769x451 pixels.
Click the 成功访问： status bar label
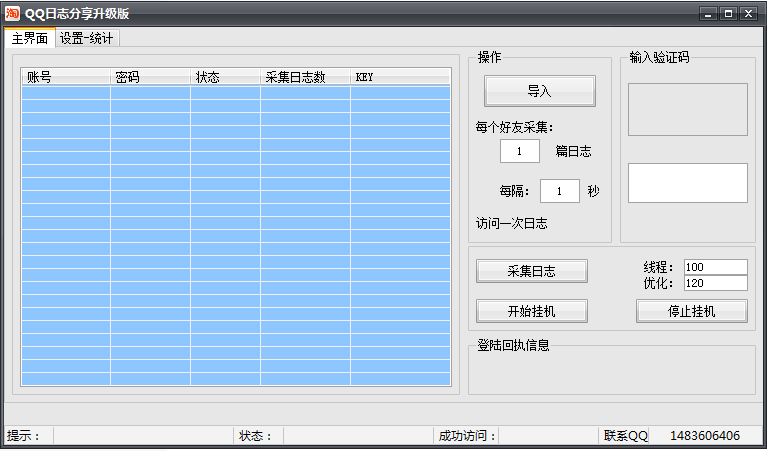pyautogui.click(x=467, y=435)
